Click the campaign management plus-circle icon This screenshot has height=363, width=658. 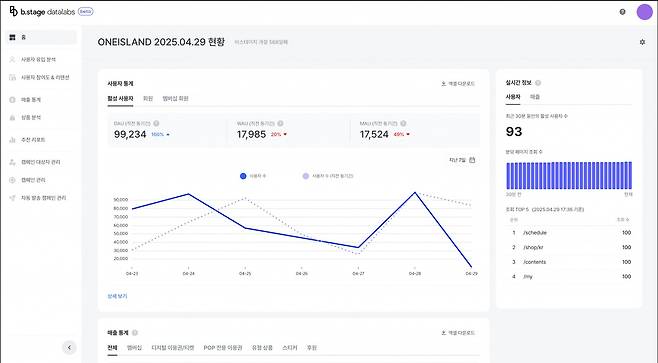(x=13, y=180)
